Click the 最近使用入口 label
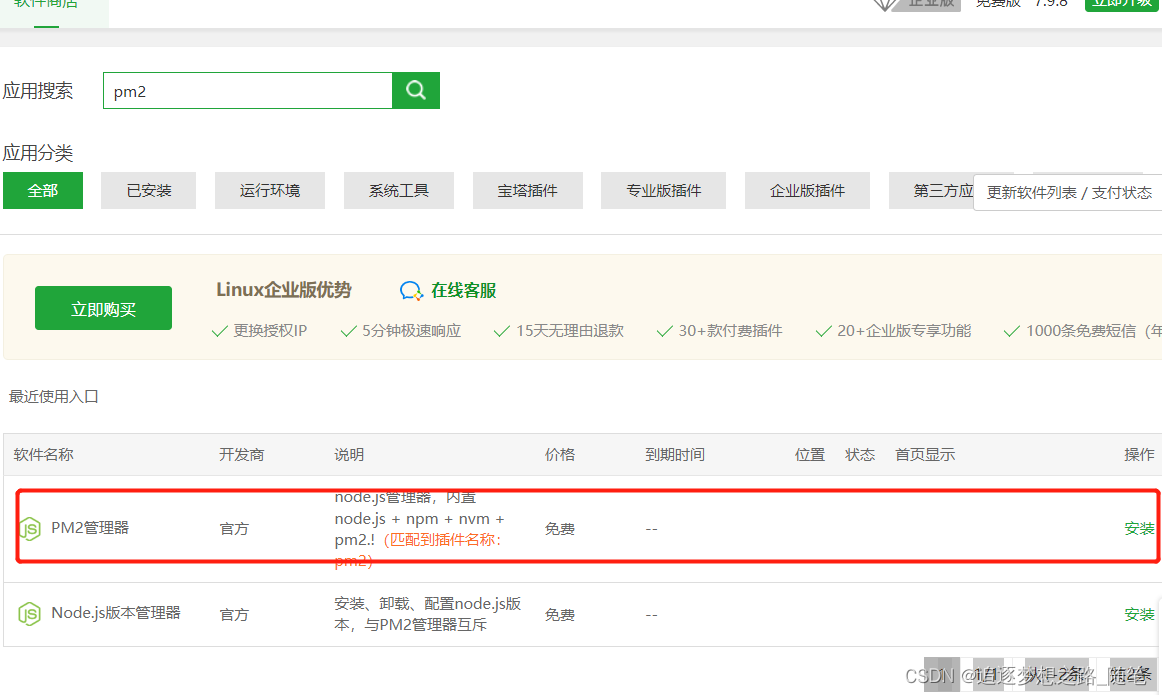This screenshot has height=695, width=1162. (53, 396)
